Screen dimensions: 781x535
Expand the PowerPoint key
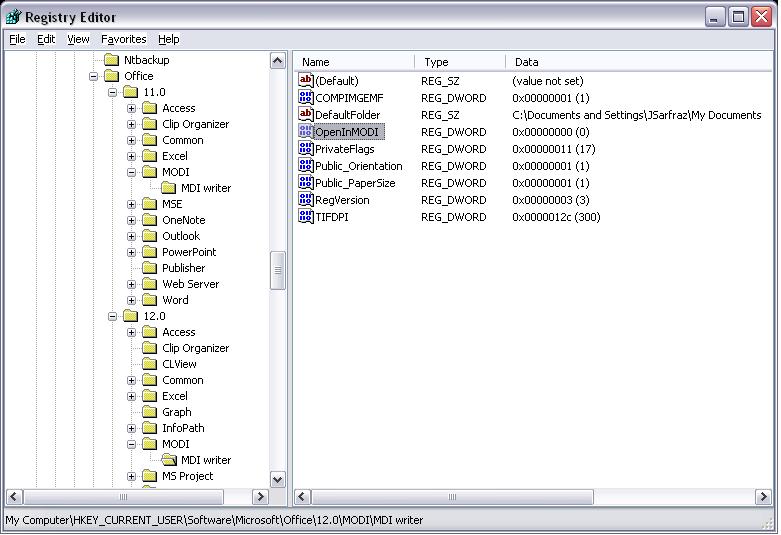[131, 252]
